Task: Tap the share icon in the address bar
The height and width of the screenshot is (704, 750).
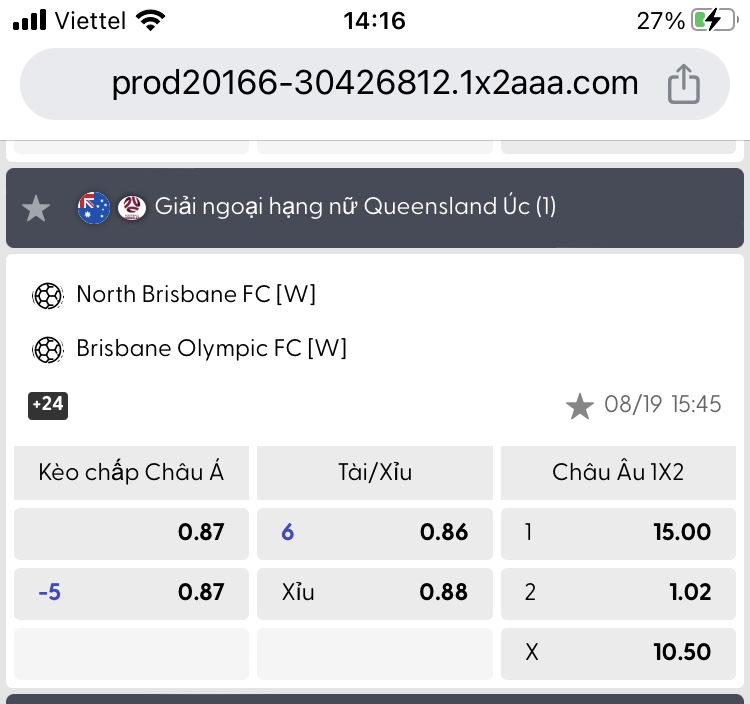Action: (x=684, y=84)
